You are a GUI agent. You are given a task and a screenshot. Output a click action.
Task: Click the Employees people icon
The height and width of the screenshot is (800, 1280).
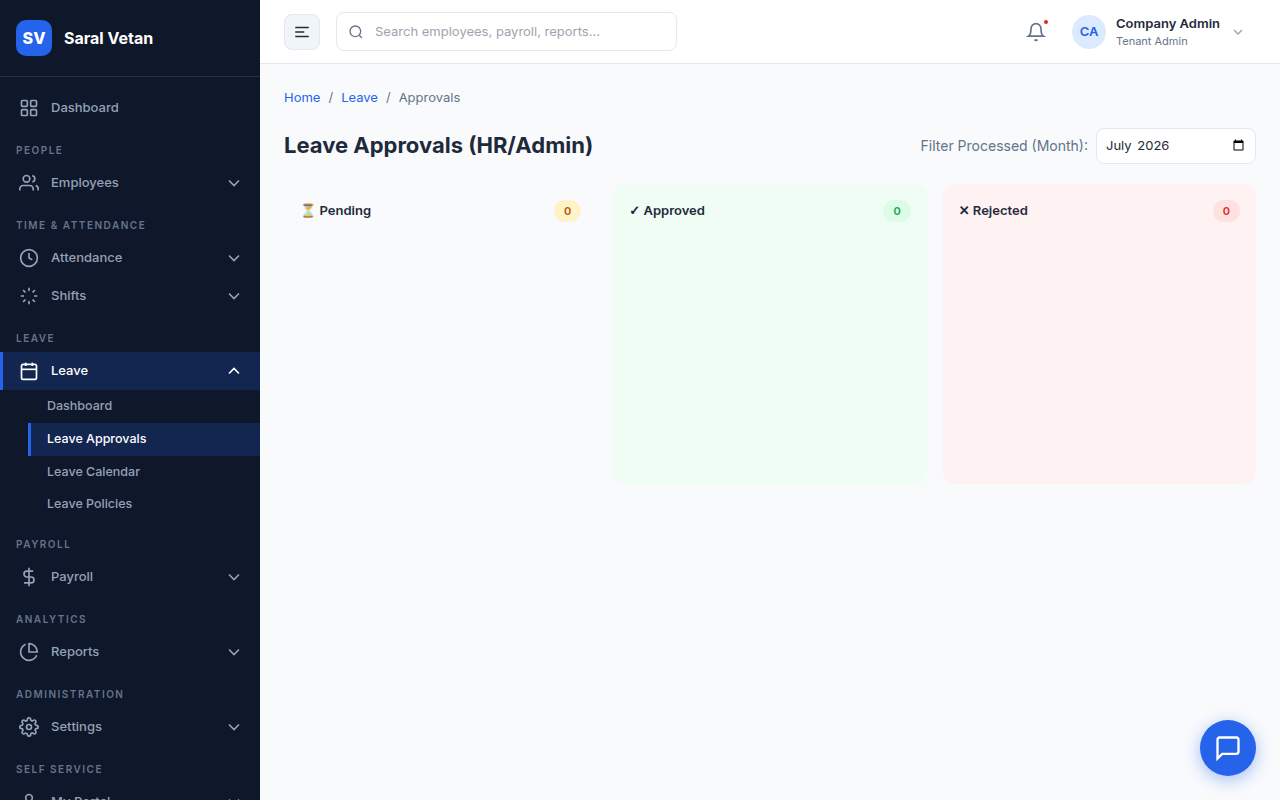pos(29,183)
